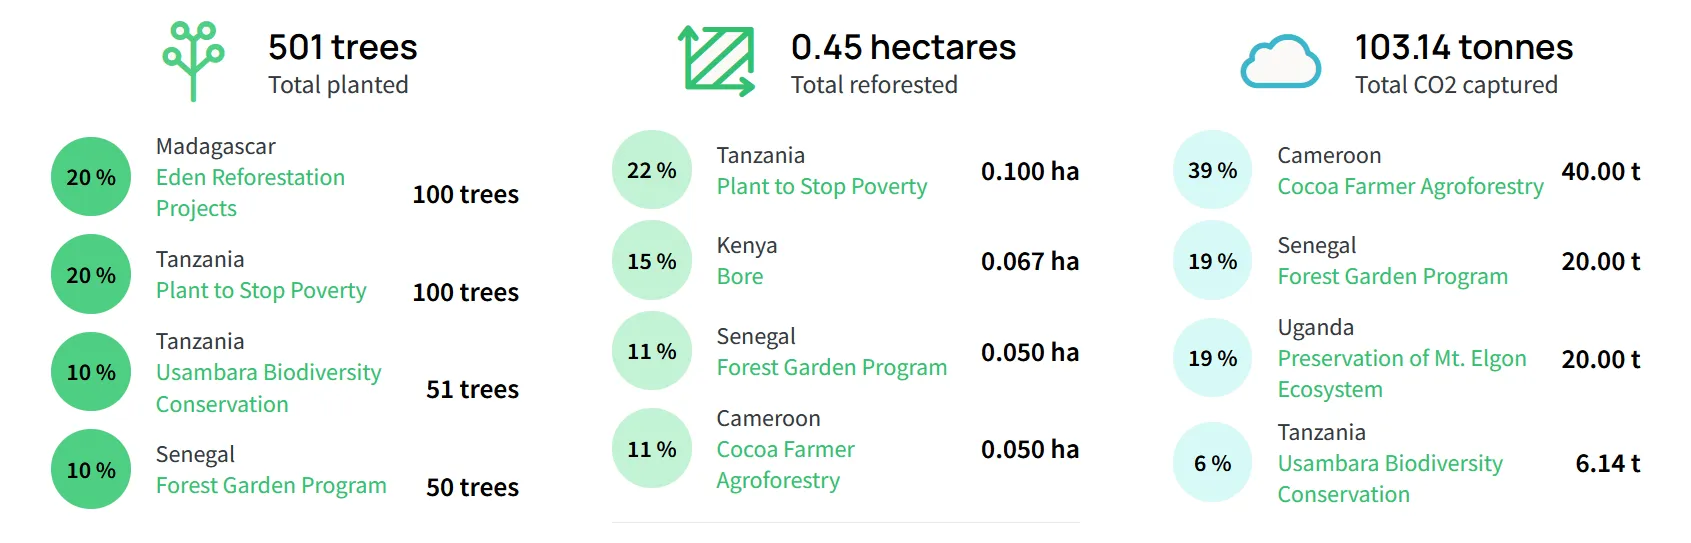Click the Madagascar 20 % circle badge
This screenshot has height=543, width=1691.
[91, 177]
